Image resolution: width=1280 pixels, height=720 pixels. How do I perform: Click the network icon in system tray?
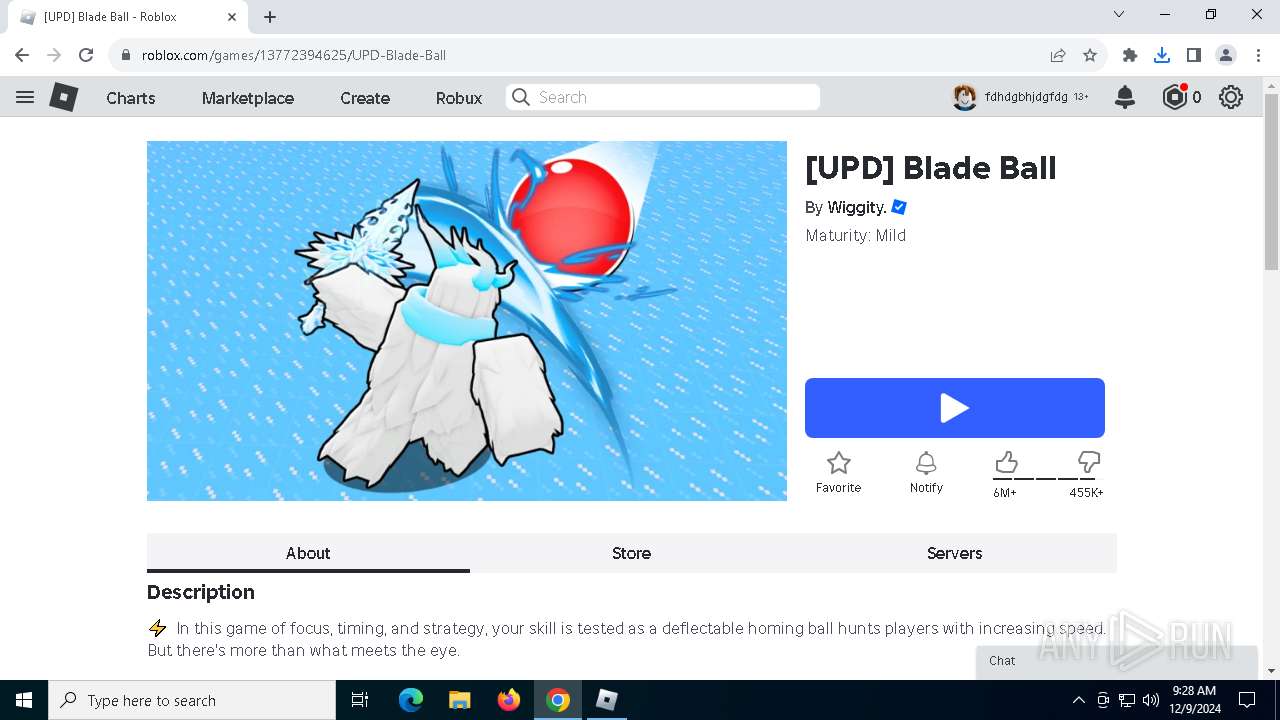pyautogui.click(x=1127, y=700)
